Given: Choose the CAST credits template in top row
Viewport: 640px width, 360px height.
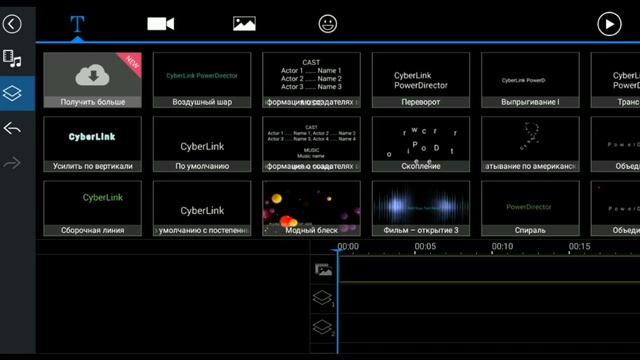Looking at the screenshot, I should (311, 80).
